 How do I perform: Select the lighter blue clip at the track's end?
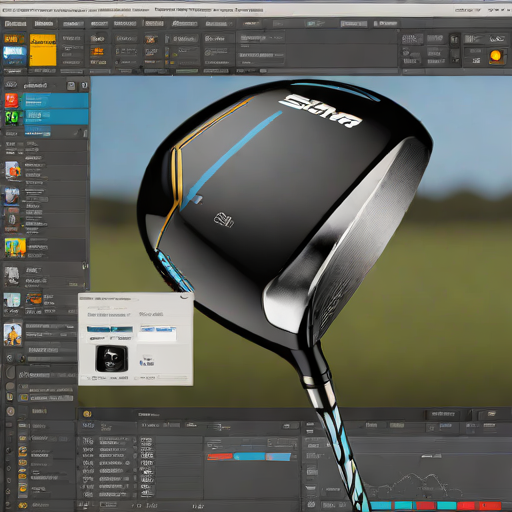tap(278, 457)
